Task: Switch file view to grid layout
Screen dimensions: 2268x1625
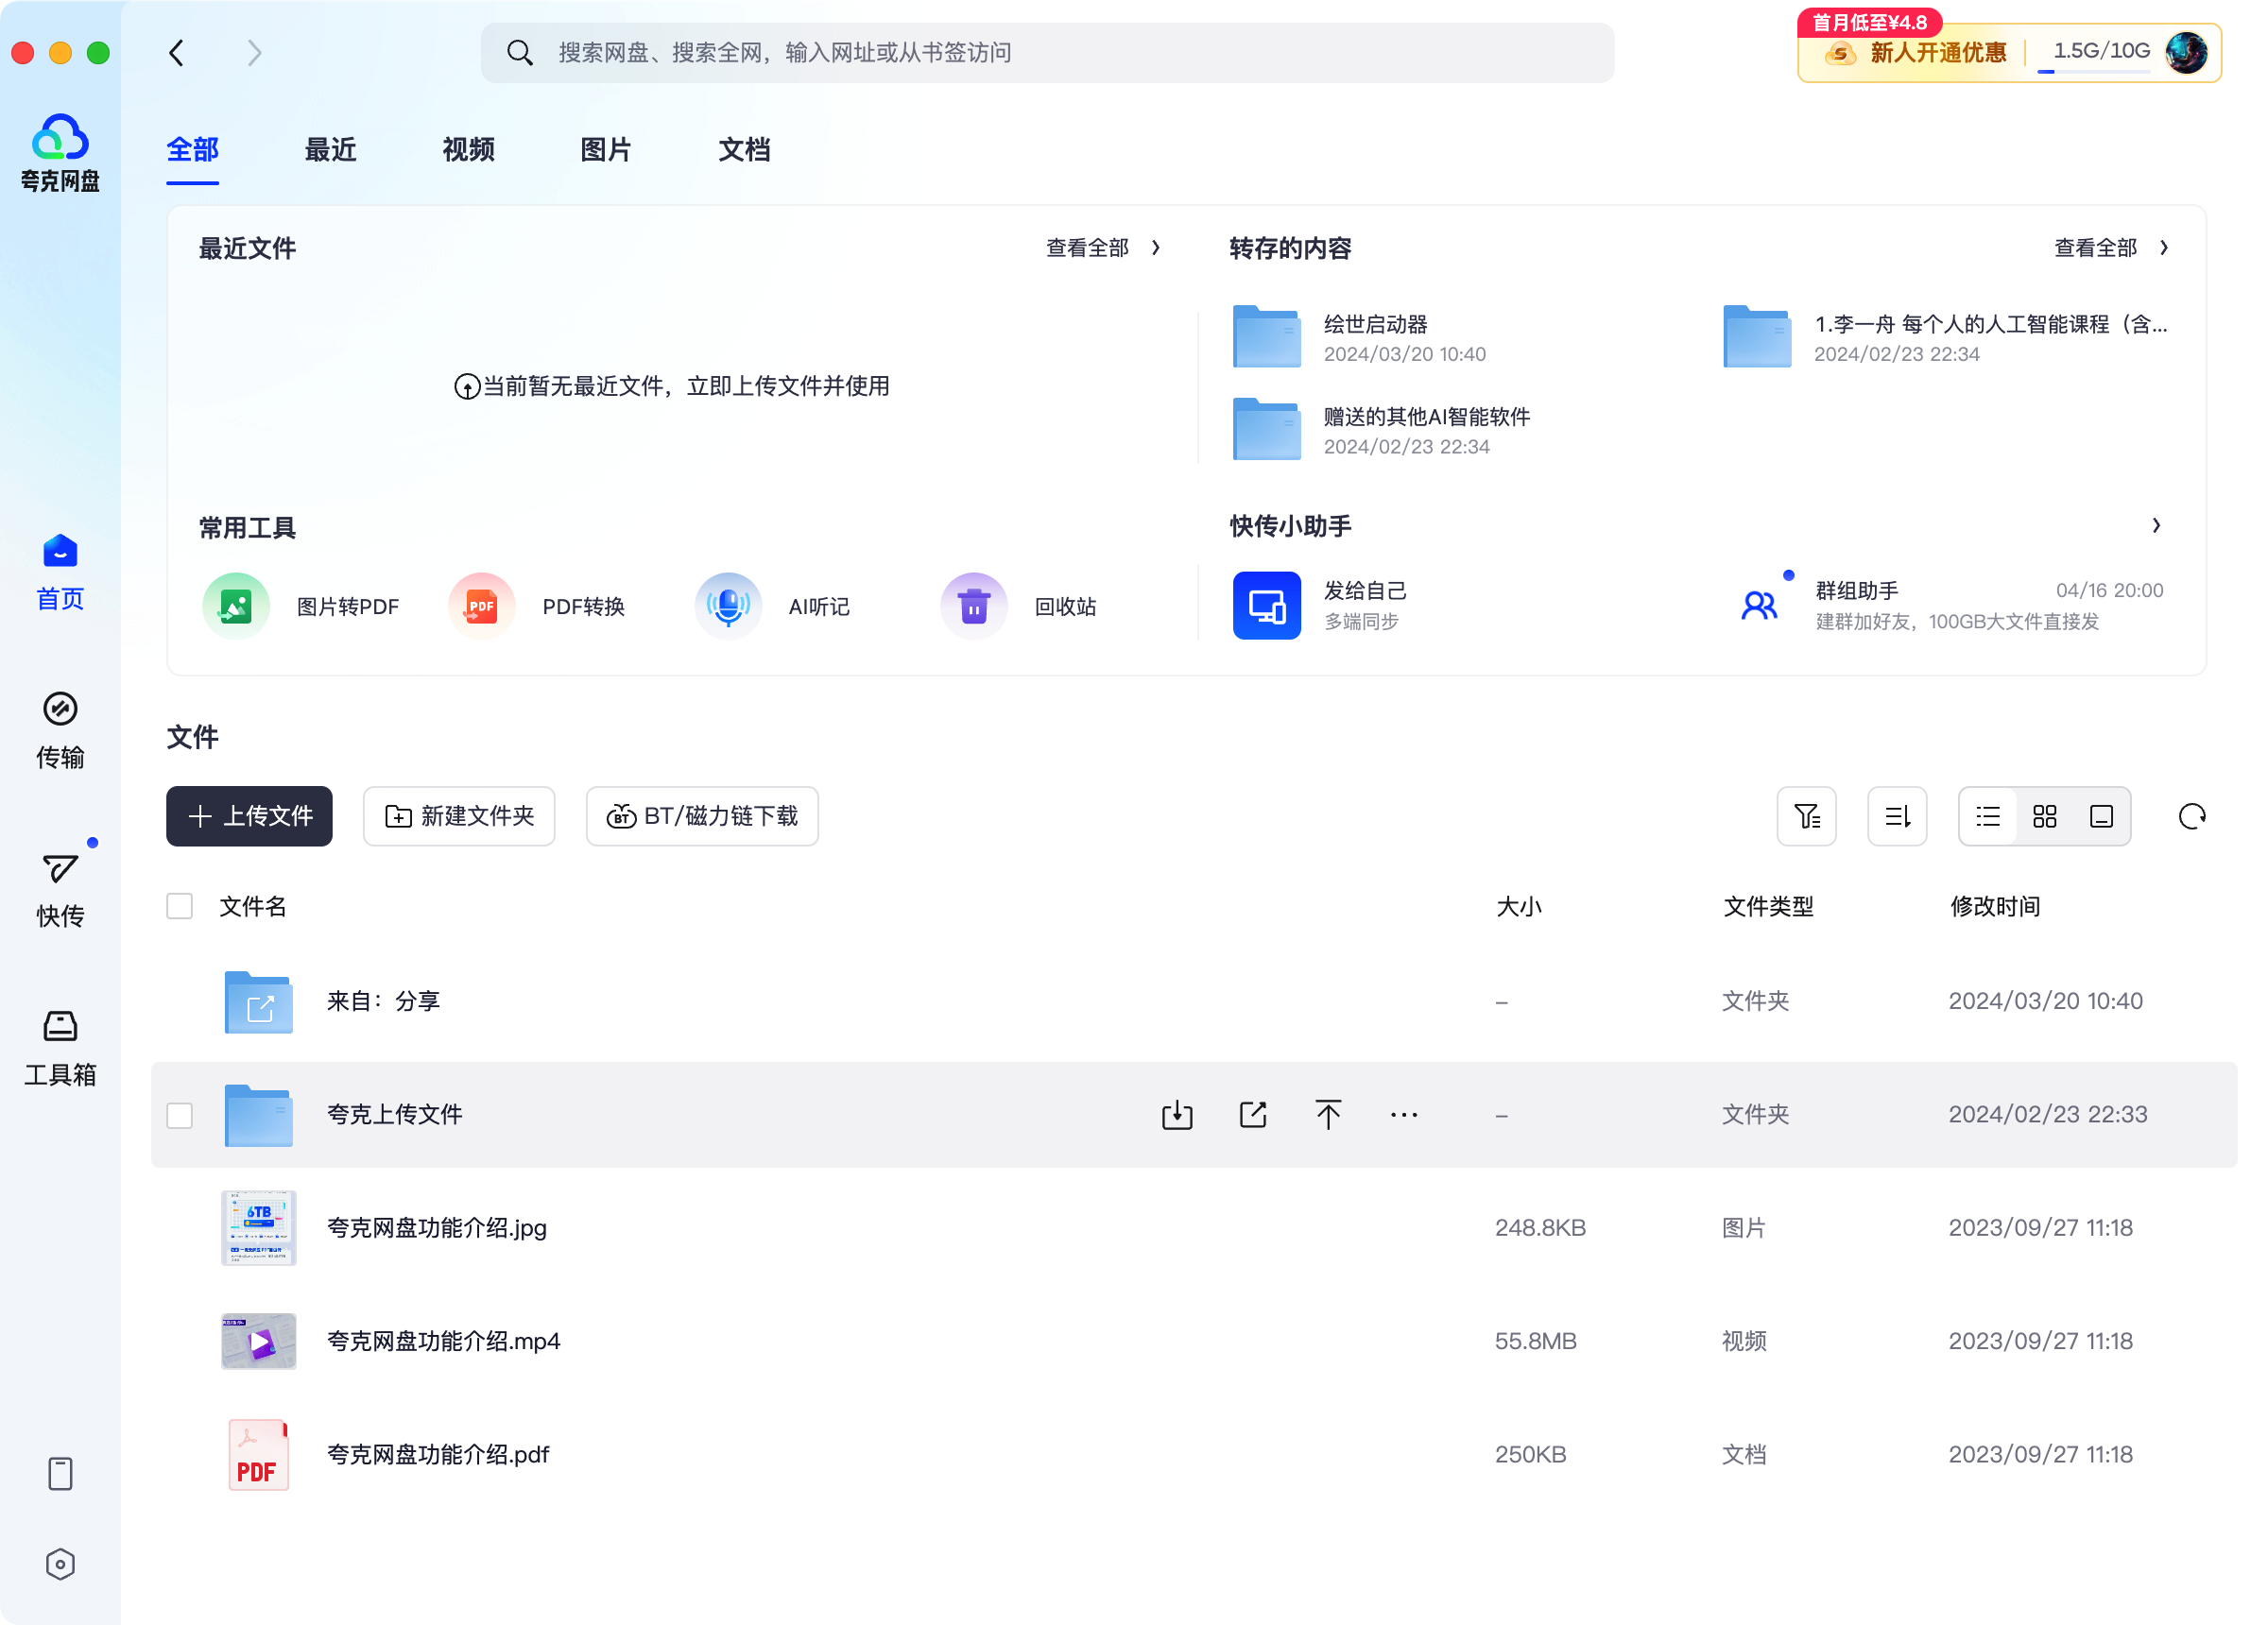Action: (2044, 816)
